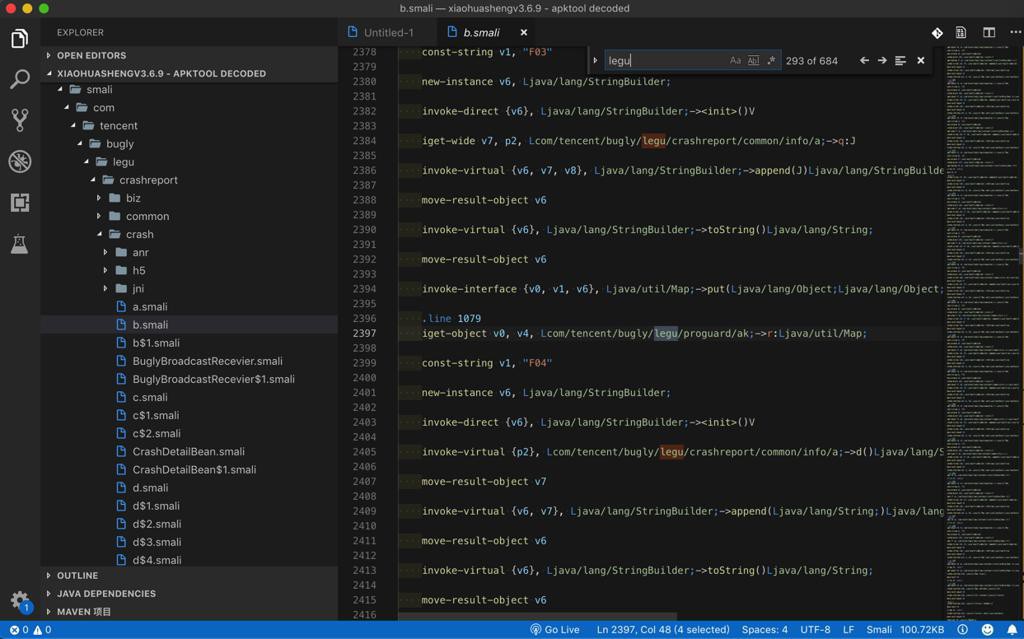
Task: Open the Manage gear menu
Action: (20, 600)
